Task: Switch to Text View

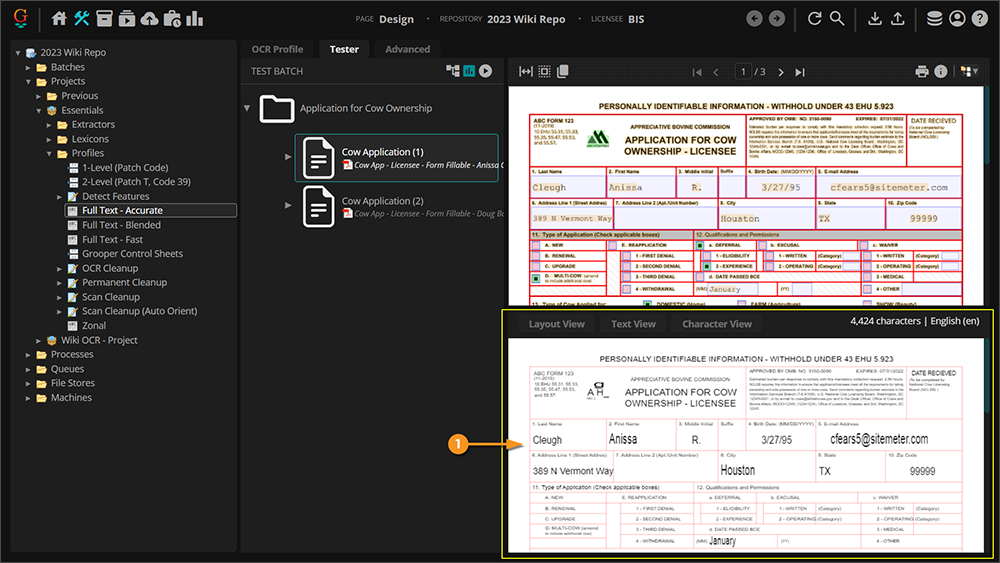Action: tap(633, 324)
